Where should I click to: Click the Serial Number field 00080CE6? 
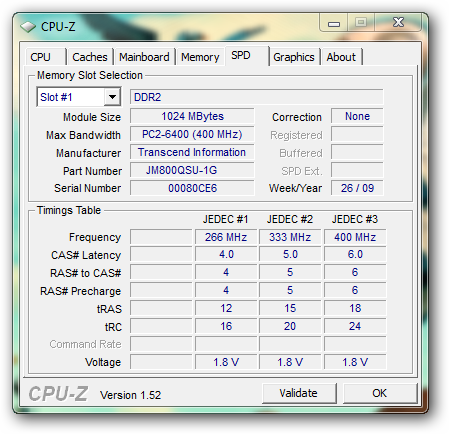[192, 188]
